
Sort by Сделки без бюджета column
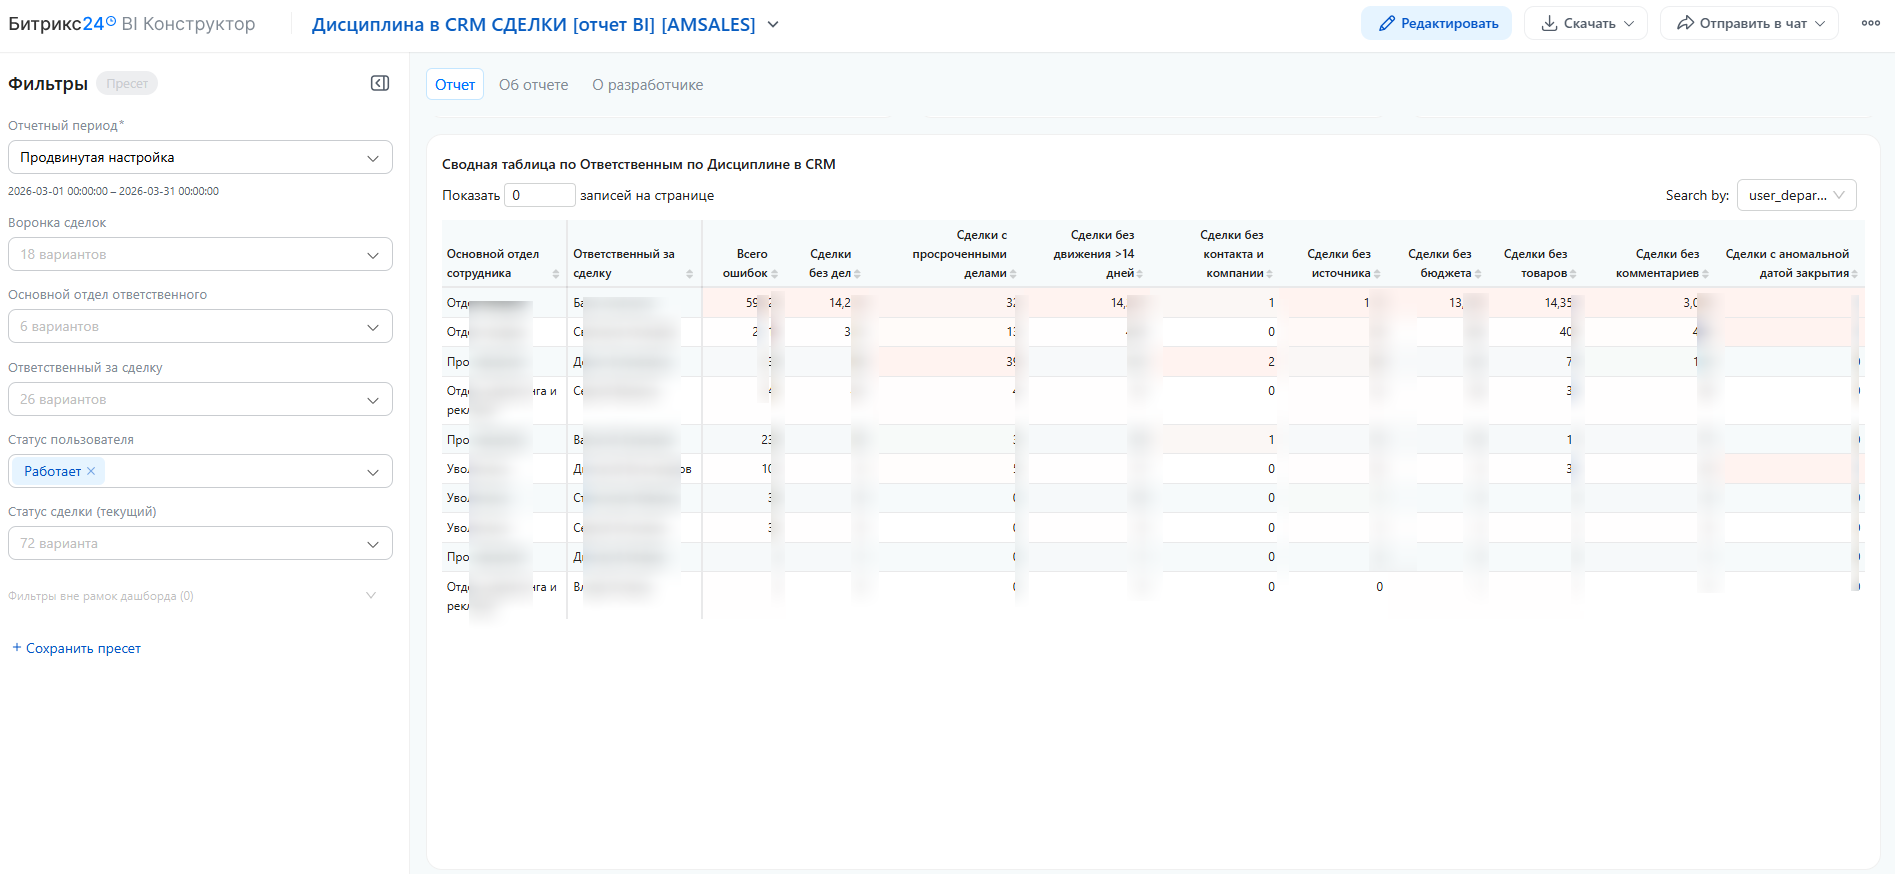tap(1478, 274)
